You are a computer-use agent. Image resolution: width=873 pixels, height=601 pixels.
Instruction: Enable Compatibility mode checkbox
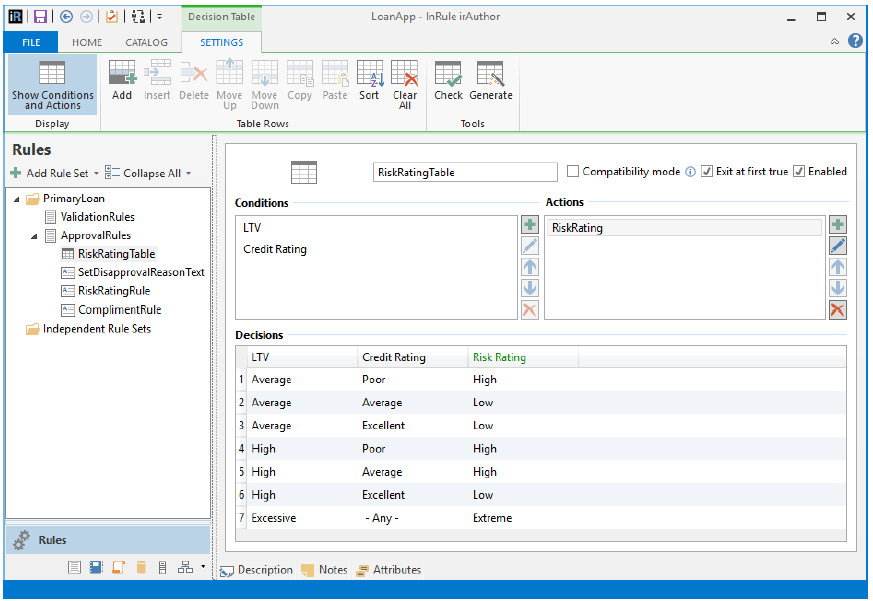pos(573,172)
